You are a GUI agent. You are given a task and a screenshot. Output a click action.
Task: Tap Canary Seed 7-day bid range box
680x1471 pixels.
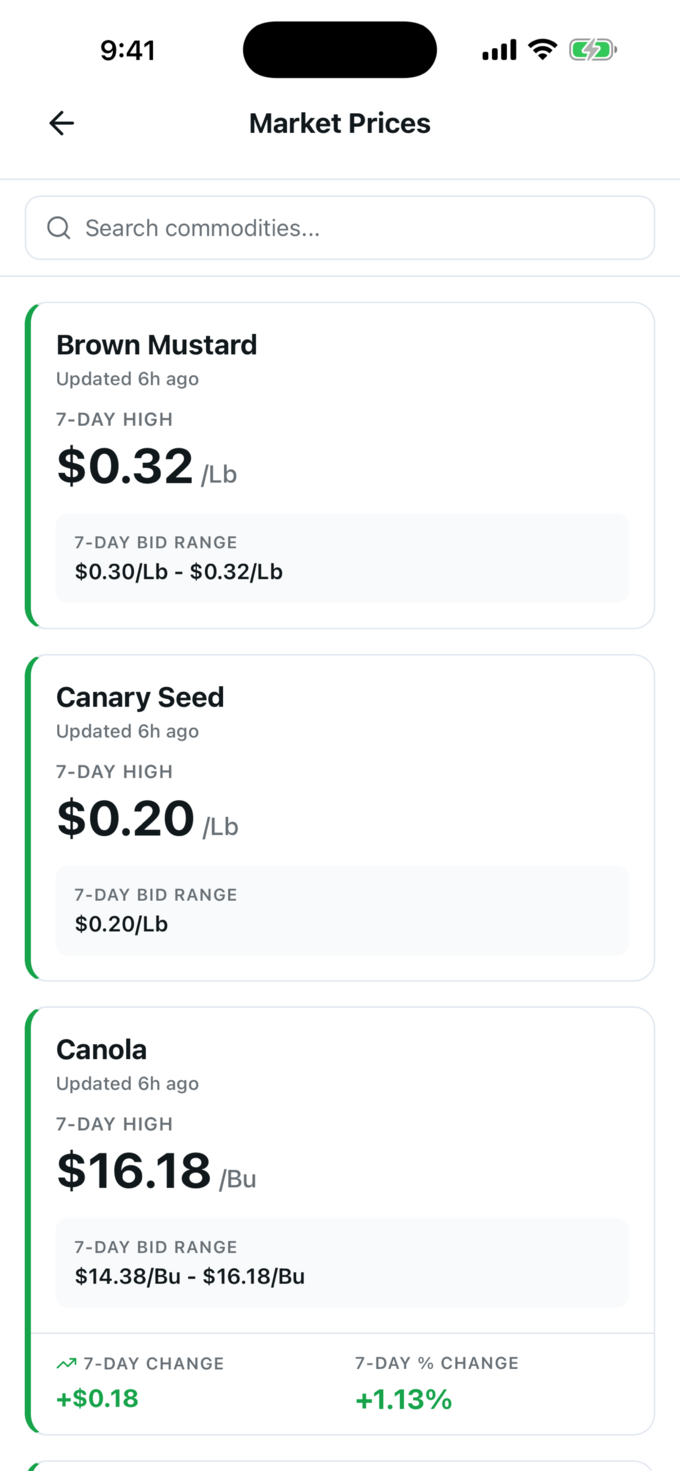point(342,910)
